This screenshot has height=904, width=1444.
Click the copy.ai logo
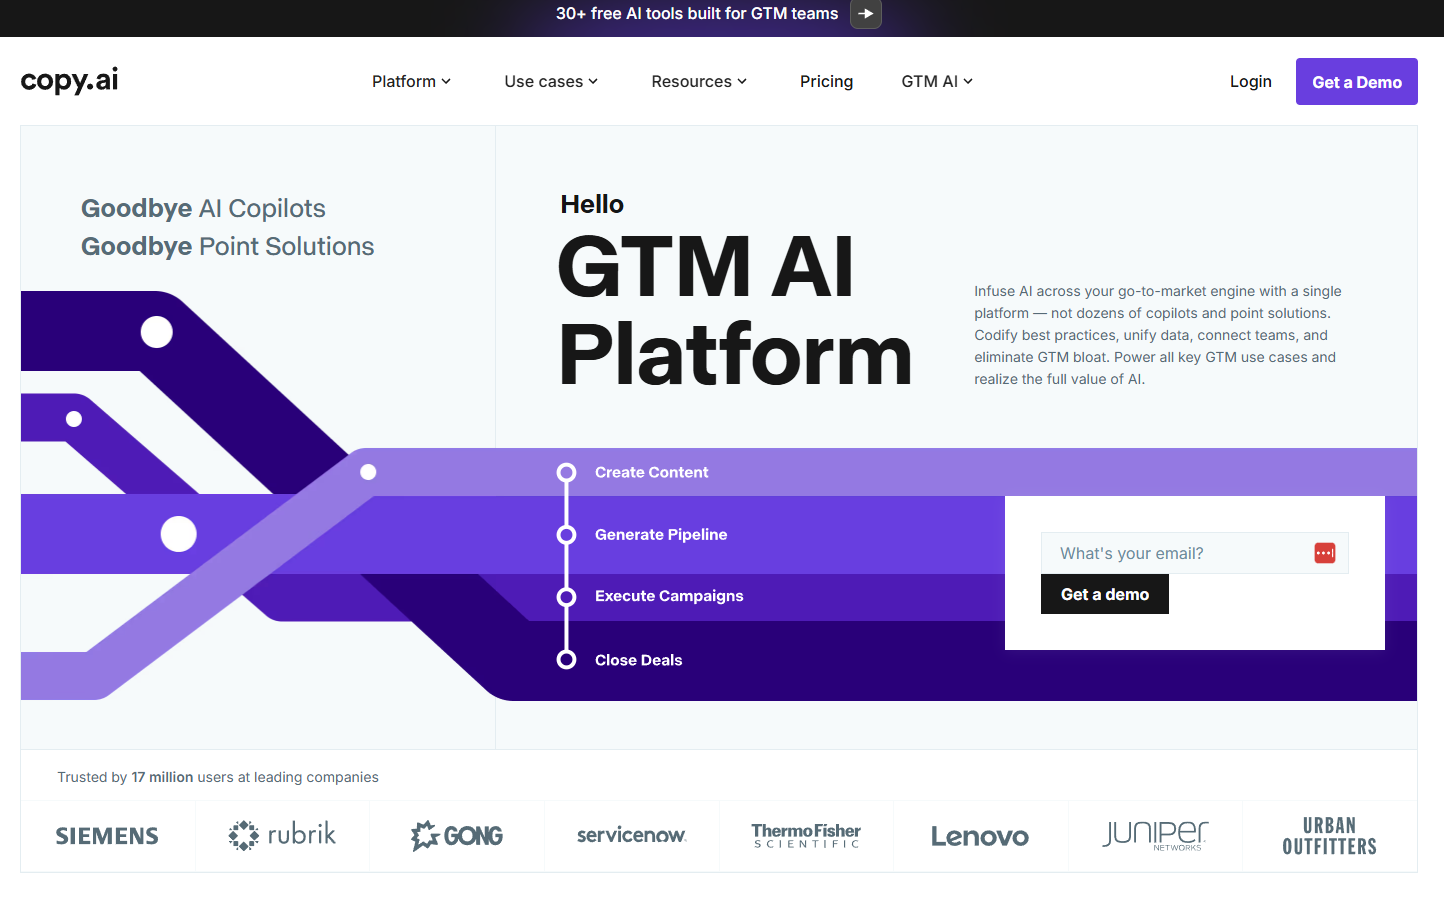pos(70,81)
